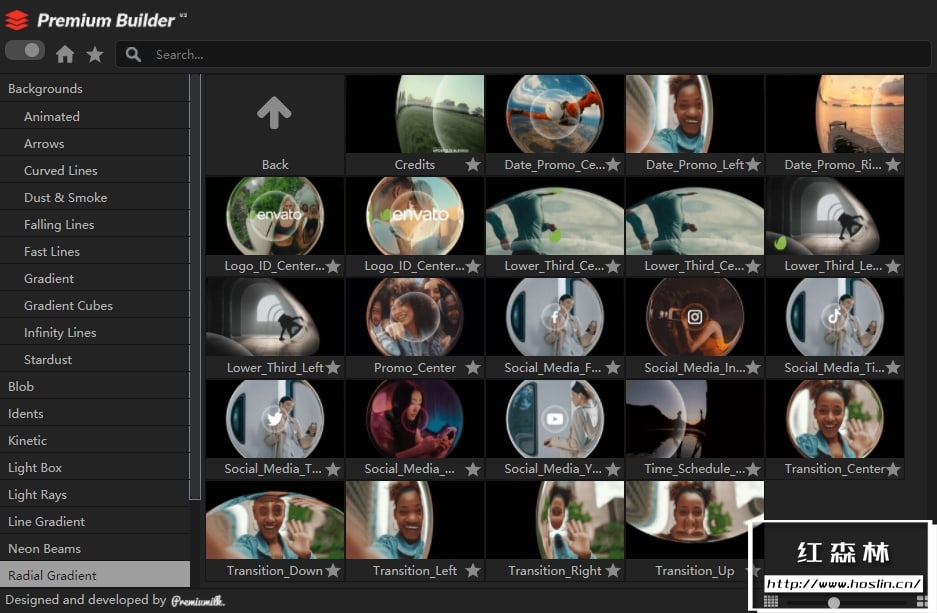Click the Back up-arrow tile

tap(274, 114)
